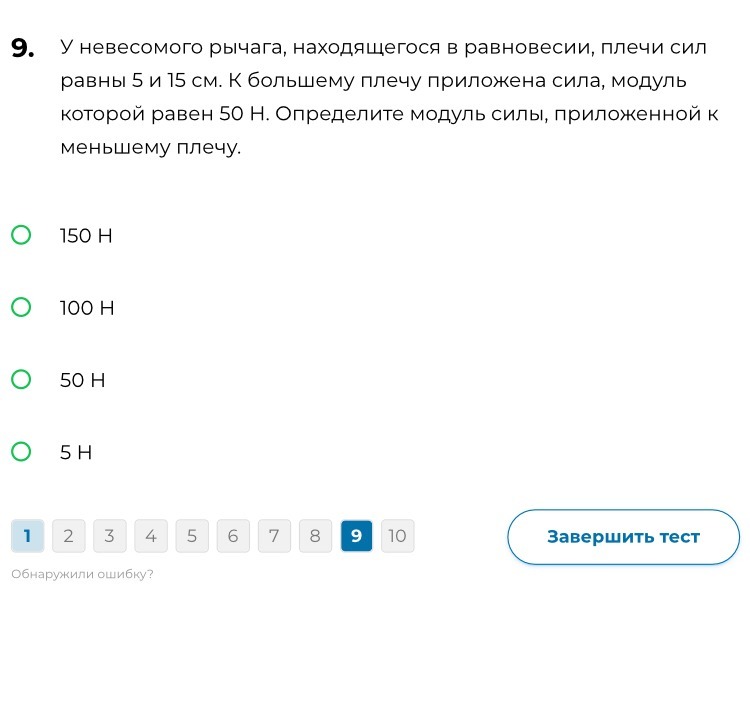The width and height of the screenshot is (750, 728).
Task: Click the Завершить тест button
Action: click(x=623, y=537)
